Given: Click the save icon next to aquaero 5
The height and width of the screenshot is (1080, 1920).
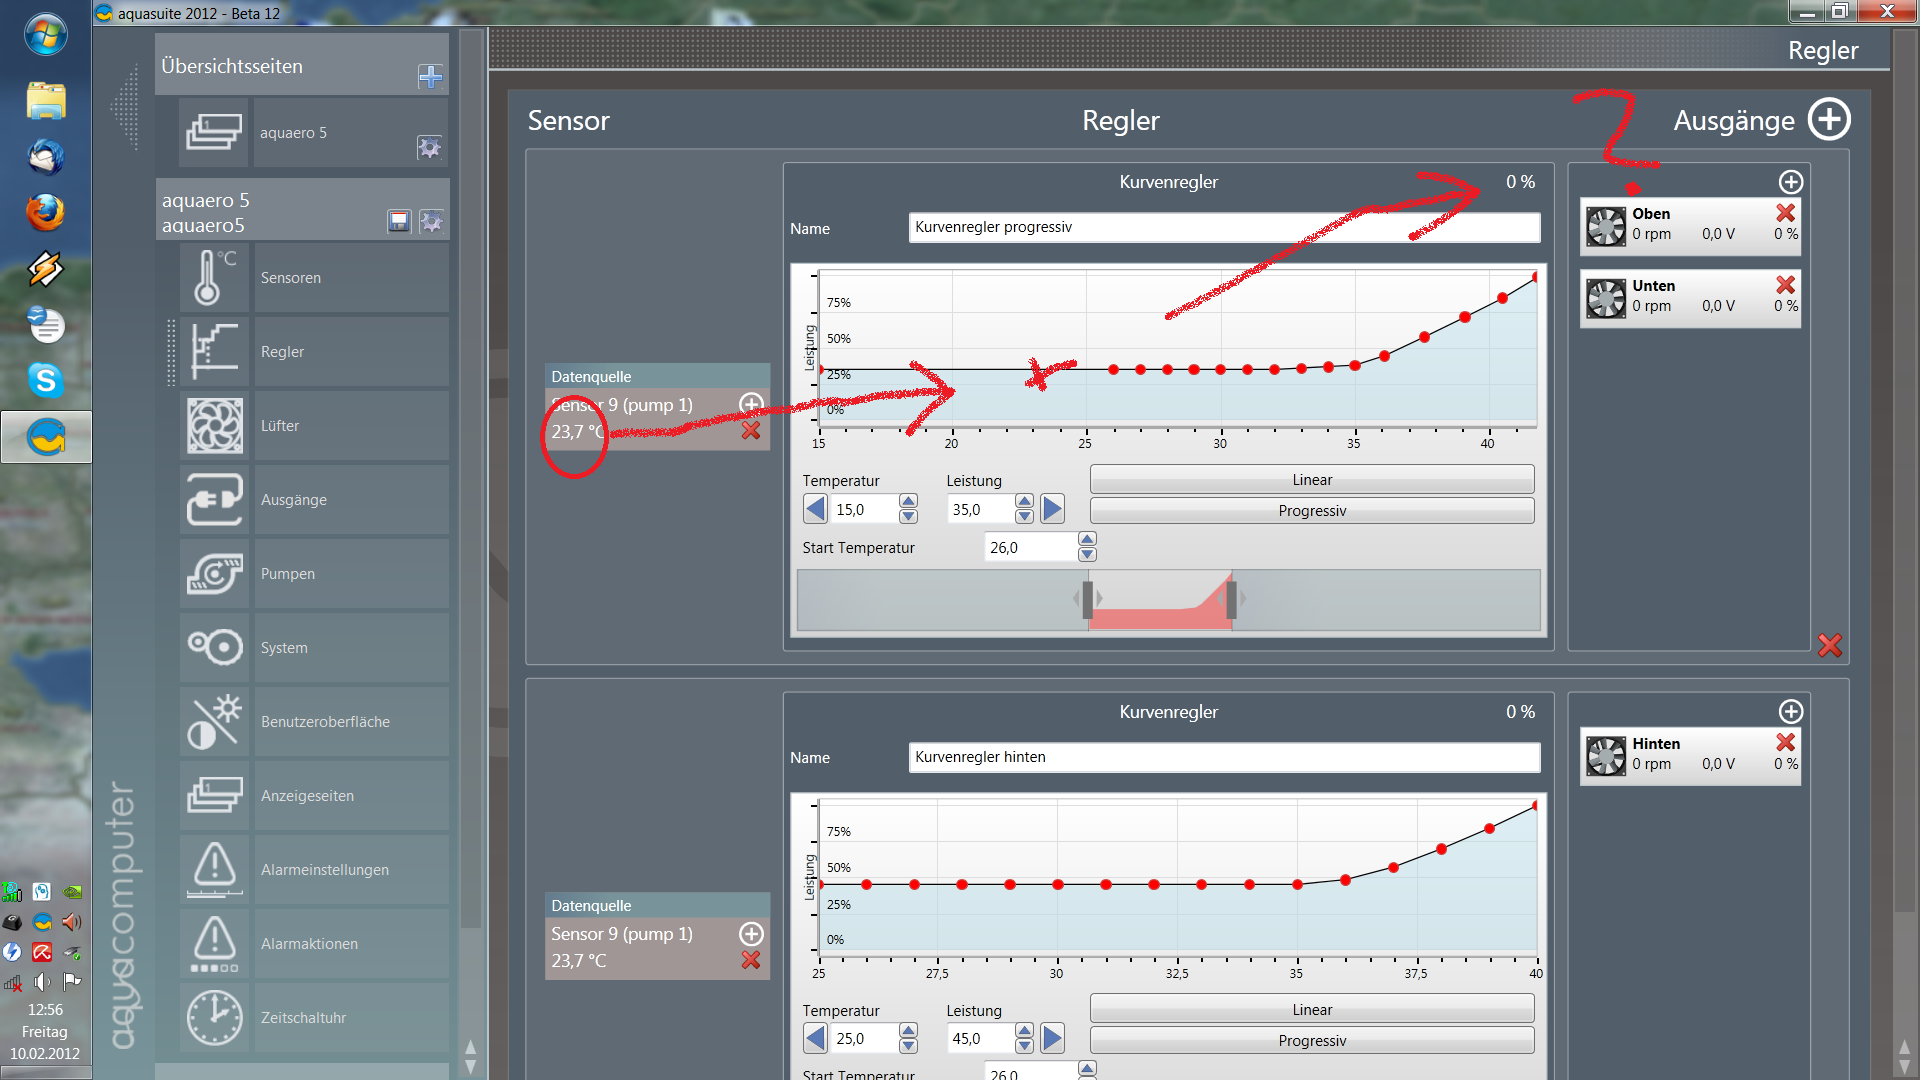Looking at the screenshot, I should point(399,221).
